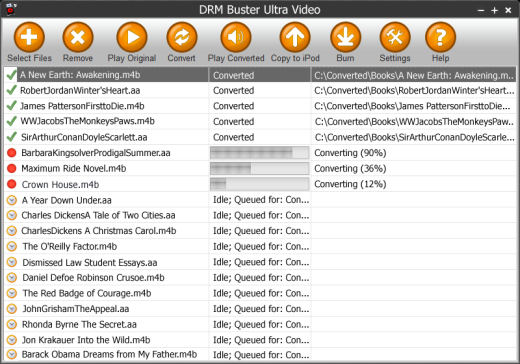
Task: Select file WWJacobsTheMonkeysPaws.m4b
Action: pyautogui.click(x=87, y=121)
